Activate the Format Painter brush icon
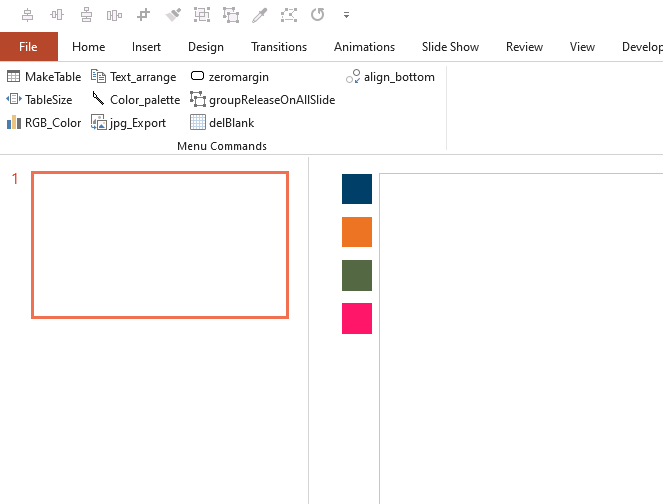Viewport: 663px width, 504px height. [x=173, y=15]
